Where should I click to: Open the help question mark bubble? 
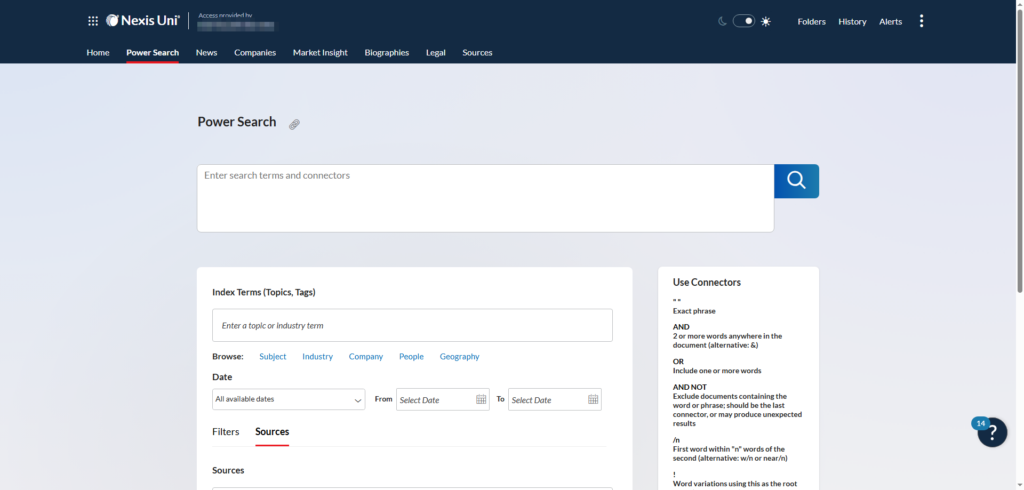[992, 432]
